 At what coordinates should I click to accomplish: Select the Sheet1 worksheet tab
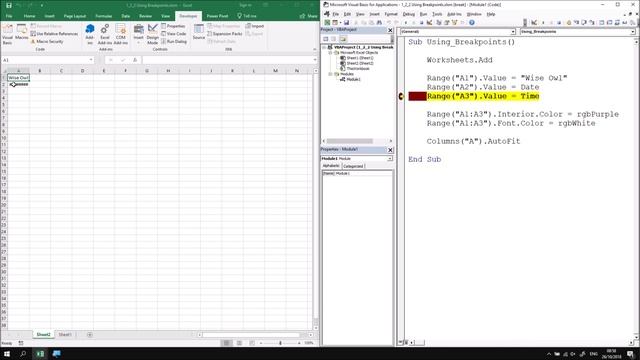click(x=65, y=335)
